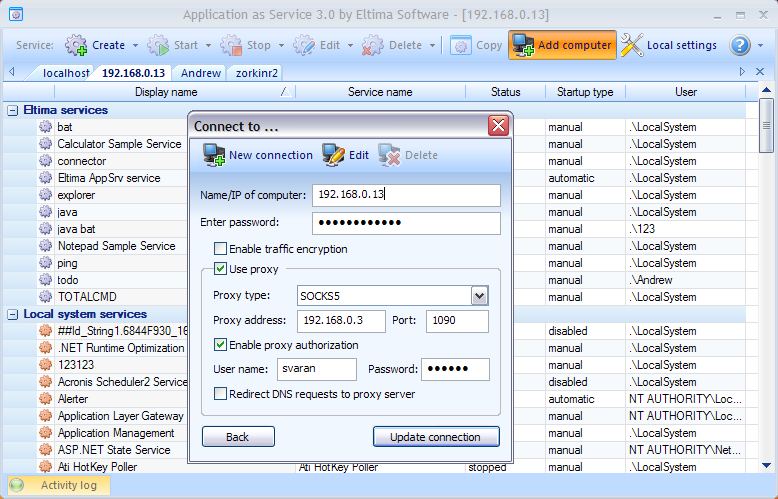Sort by User column header
778x499 pixels.
(686, 92)
